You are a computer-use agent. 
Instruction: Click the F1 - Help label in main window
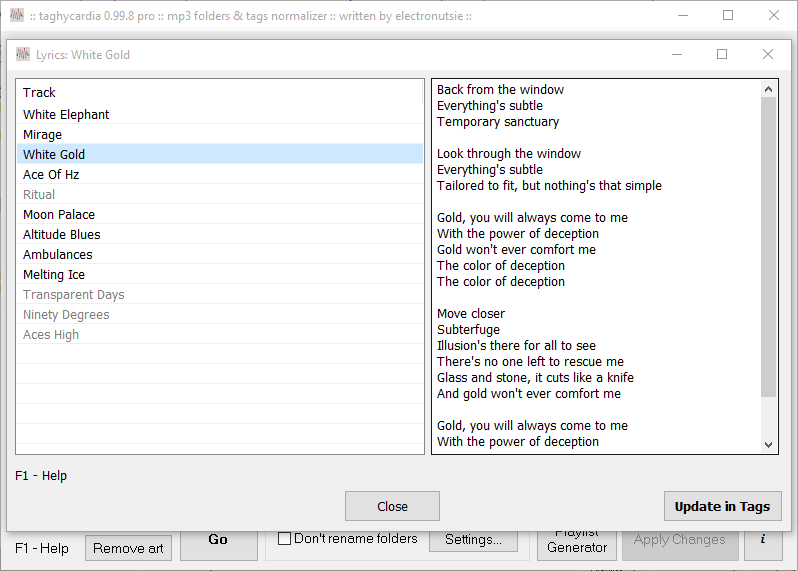click(x=42, y=548)
